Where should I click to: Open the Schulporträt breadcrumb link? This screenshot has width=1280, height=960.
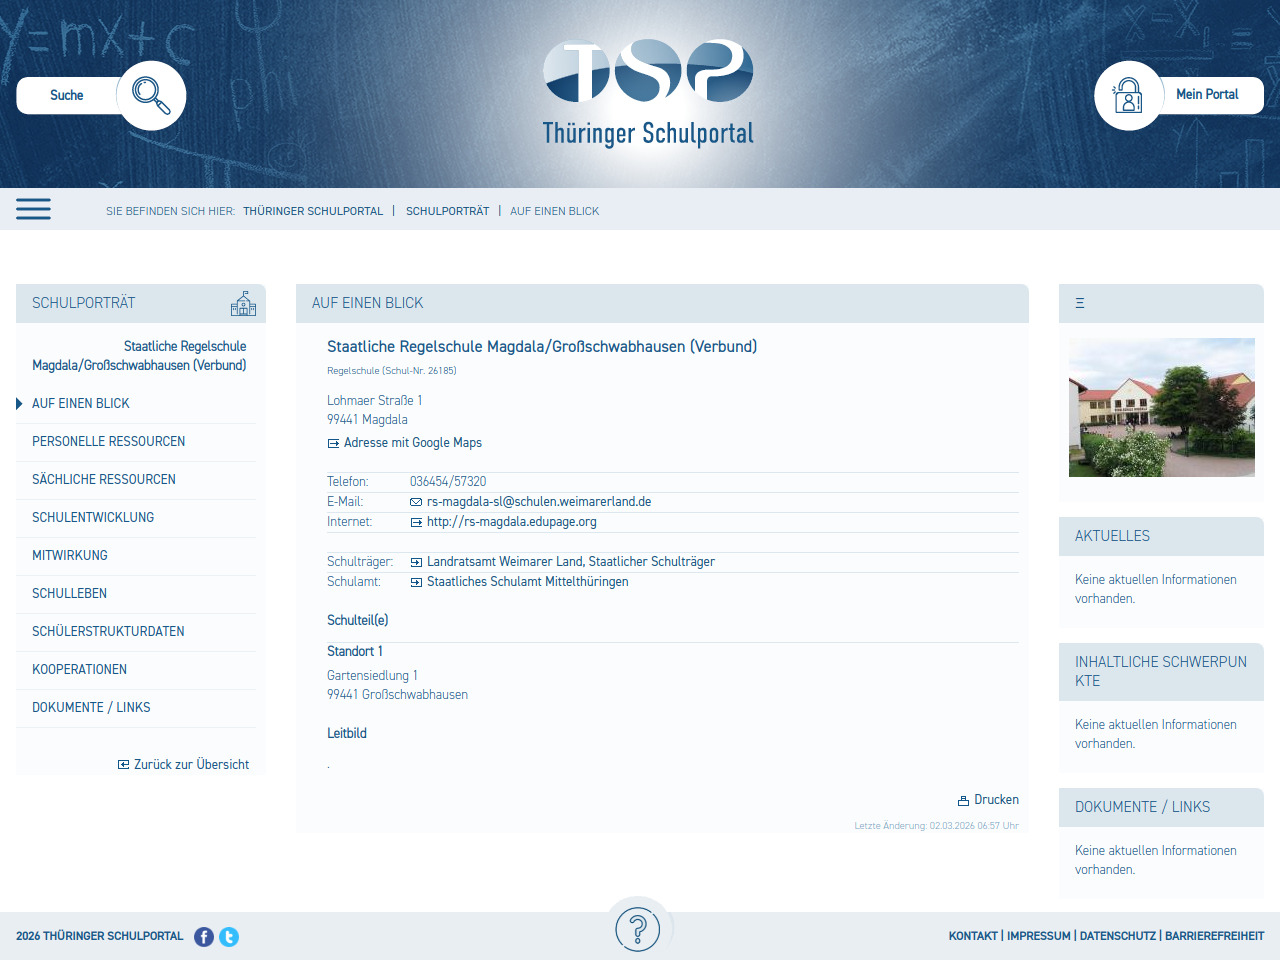point(447,211)
